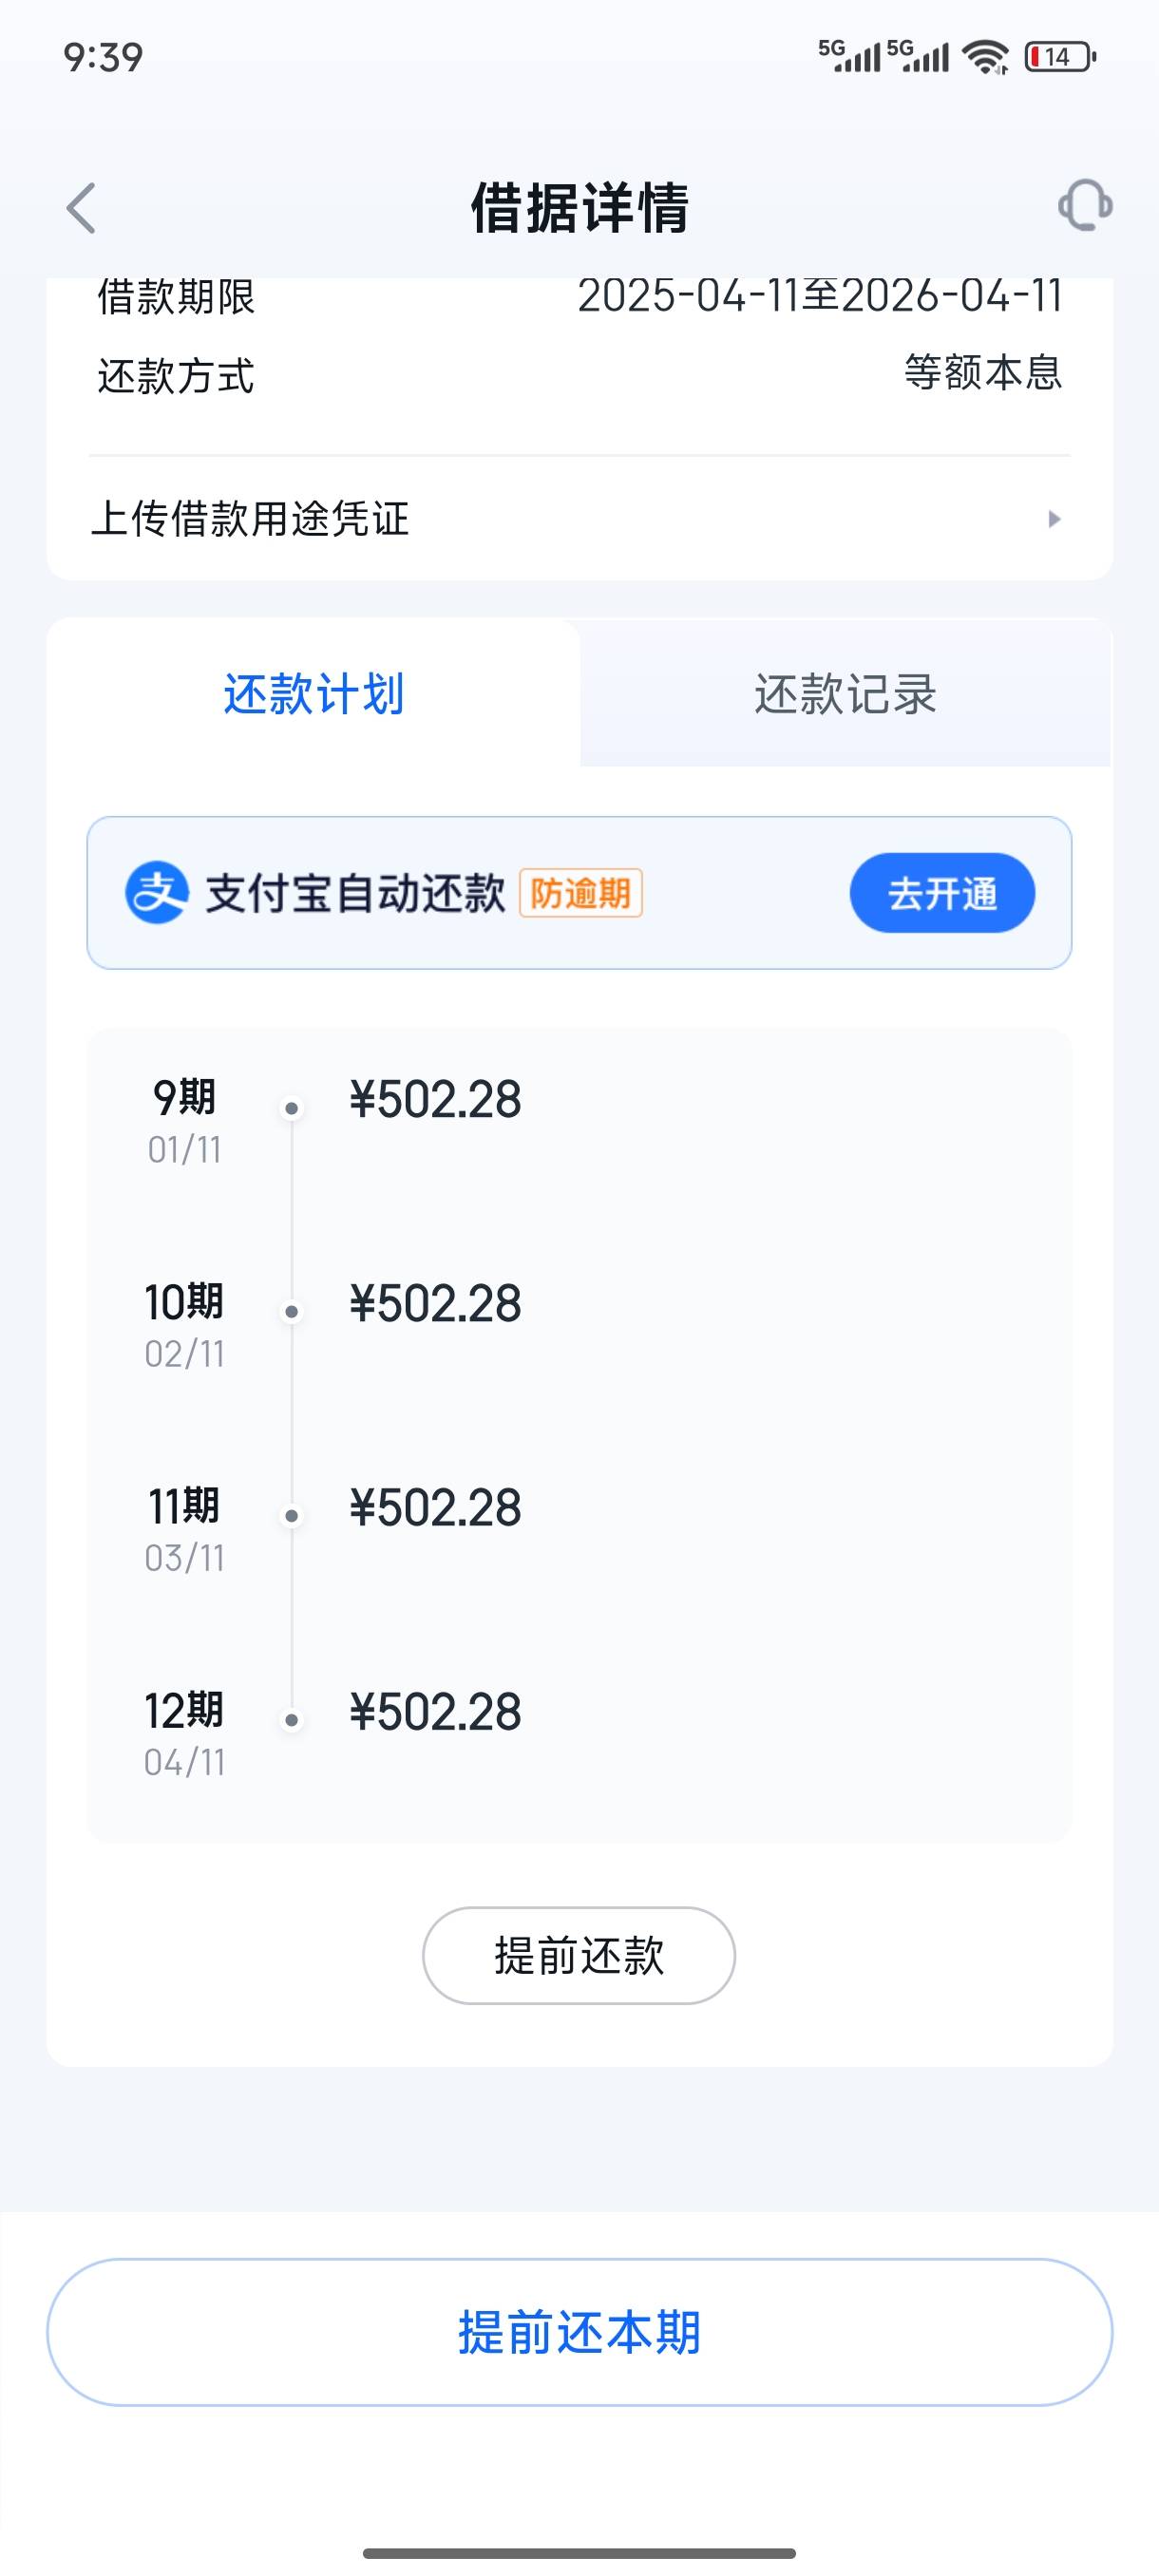Expand 上传借款用途凭证 arrow
The width and height of the screenshot is (1159, 2576).
coord(1053,519)
